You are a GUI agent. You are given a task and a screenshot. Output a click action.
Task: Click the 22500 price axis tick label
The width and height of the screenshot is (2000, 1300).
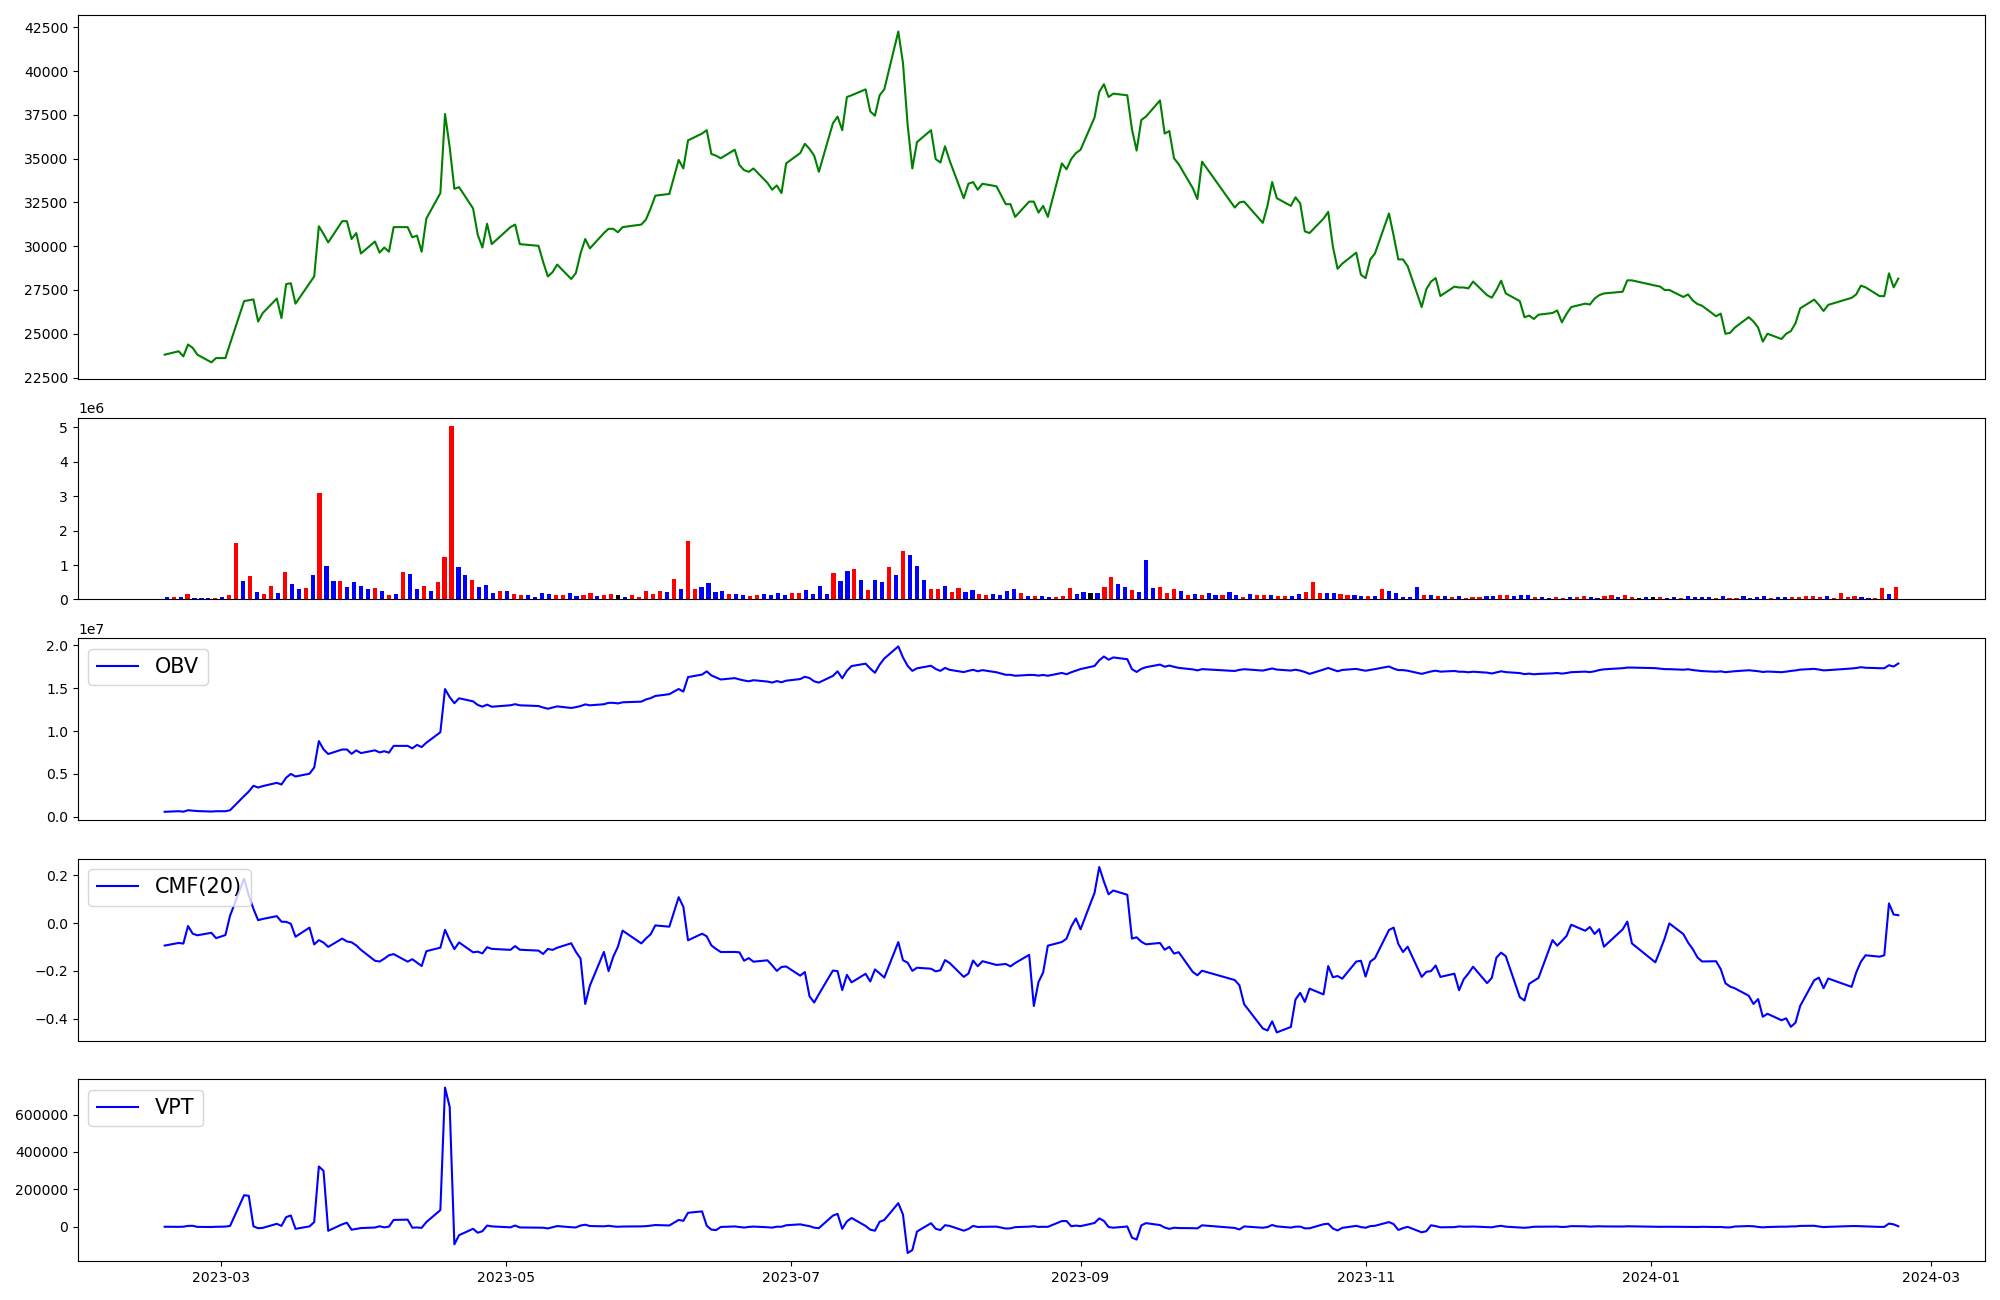pos(48,378)
